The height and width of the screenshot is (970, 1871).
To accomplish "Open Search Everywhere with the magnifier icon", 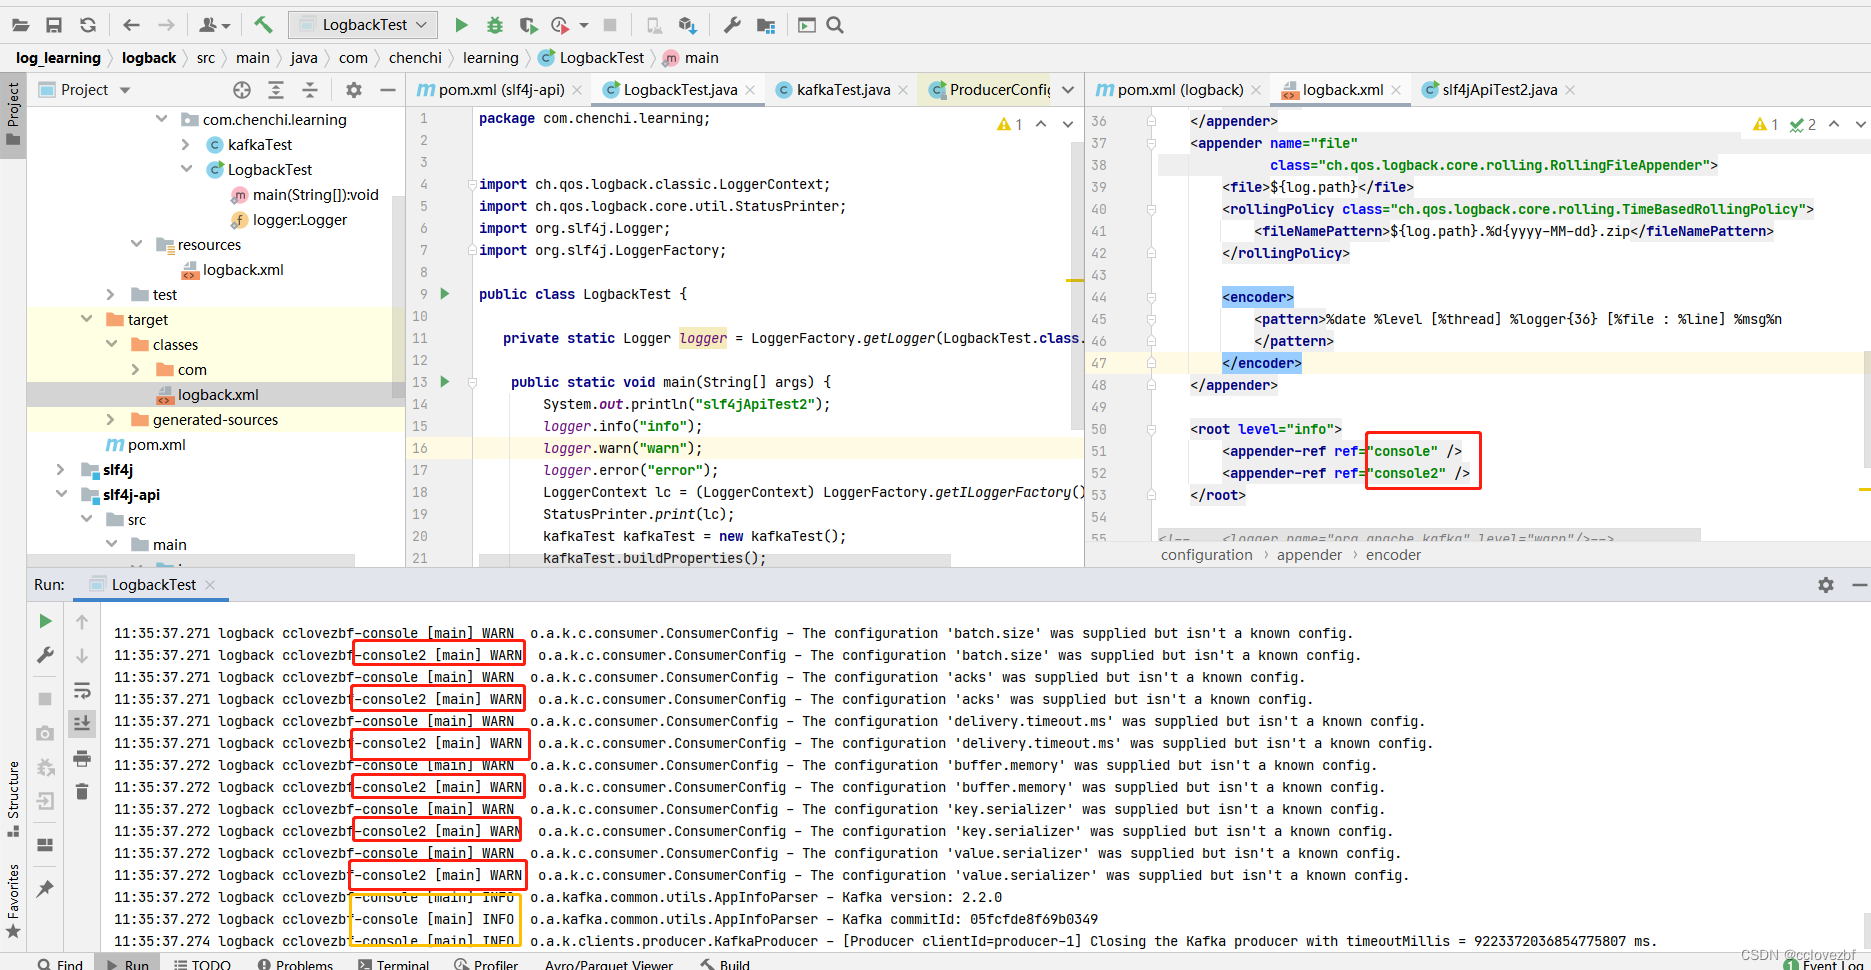I will click(836, 25).
